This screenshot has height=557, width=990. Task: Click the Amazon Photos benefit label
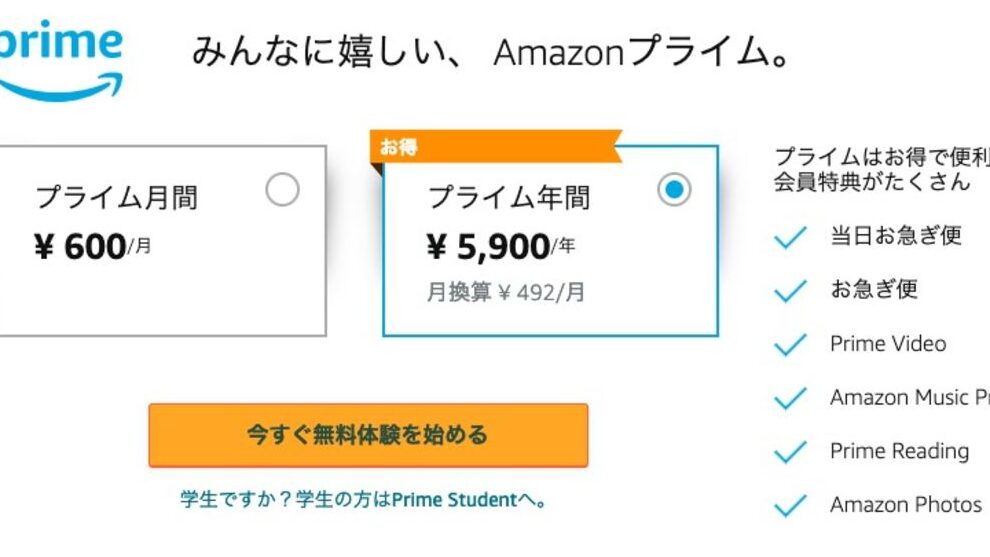pos(906,505)
